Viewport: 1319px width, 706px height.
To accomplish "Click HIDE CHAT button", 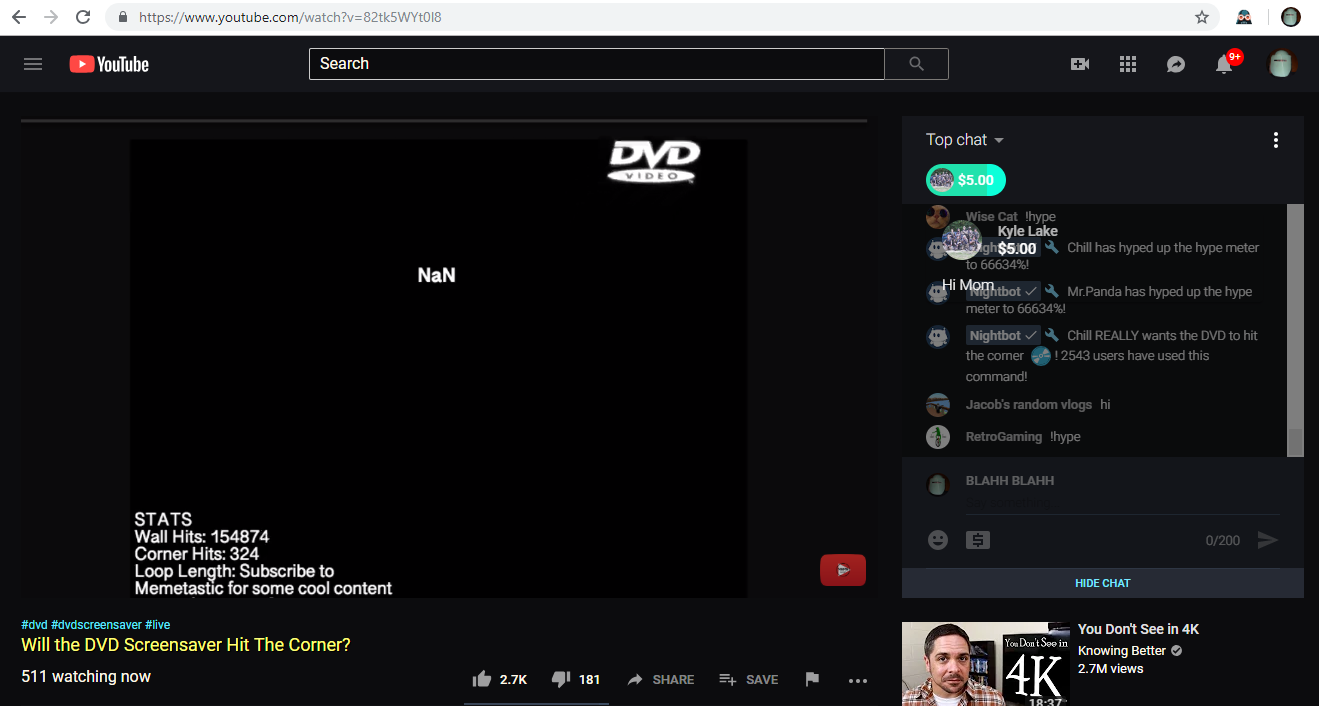I will coord(1103,583).
